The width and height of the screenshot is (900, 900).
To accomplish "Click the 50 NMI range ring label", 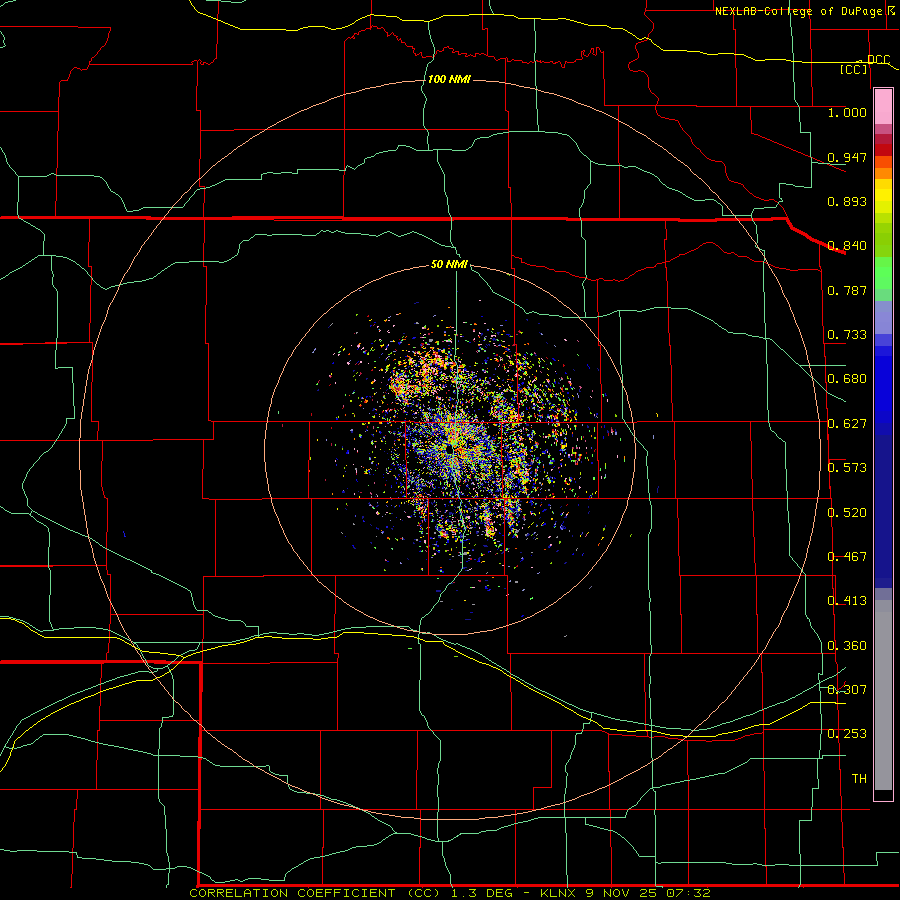I will click(449, 264).
